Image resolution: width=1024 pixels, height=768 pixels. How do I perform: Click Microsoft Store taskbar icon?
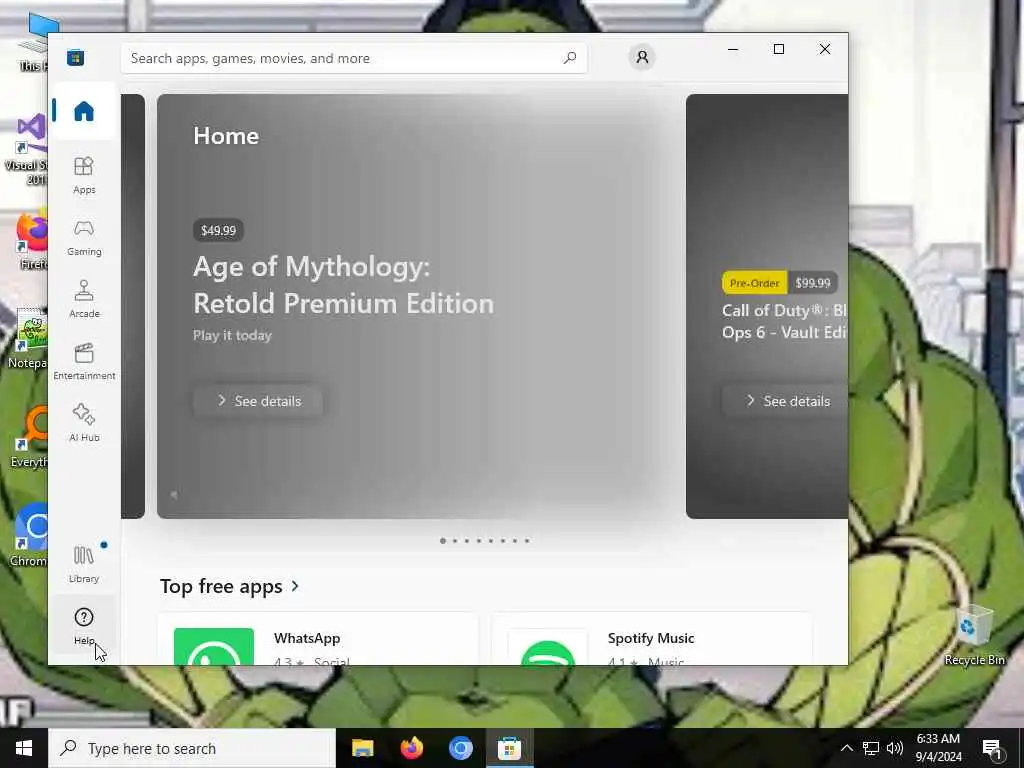(x=509, y=748)
